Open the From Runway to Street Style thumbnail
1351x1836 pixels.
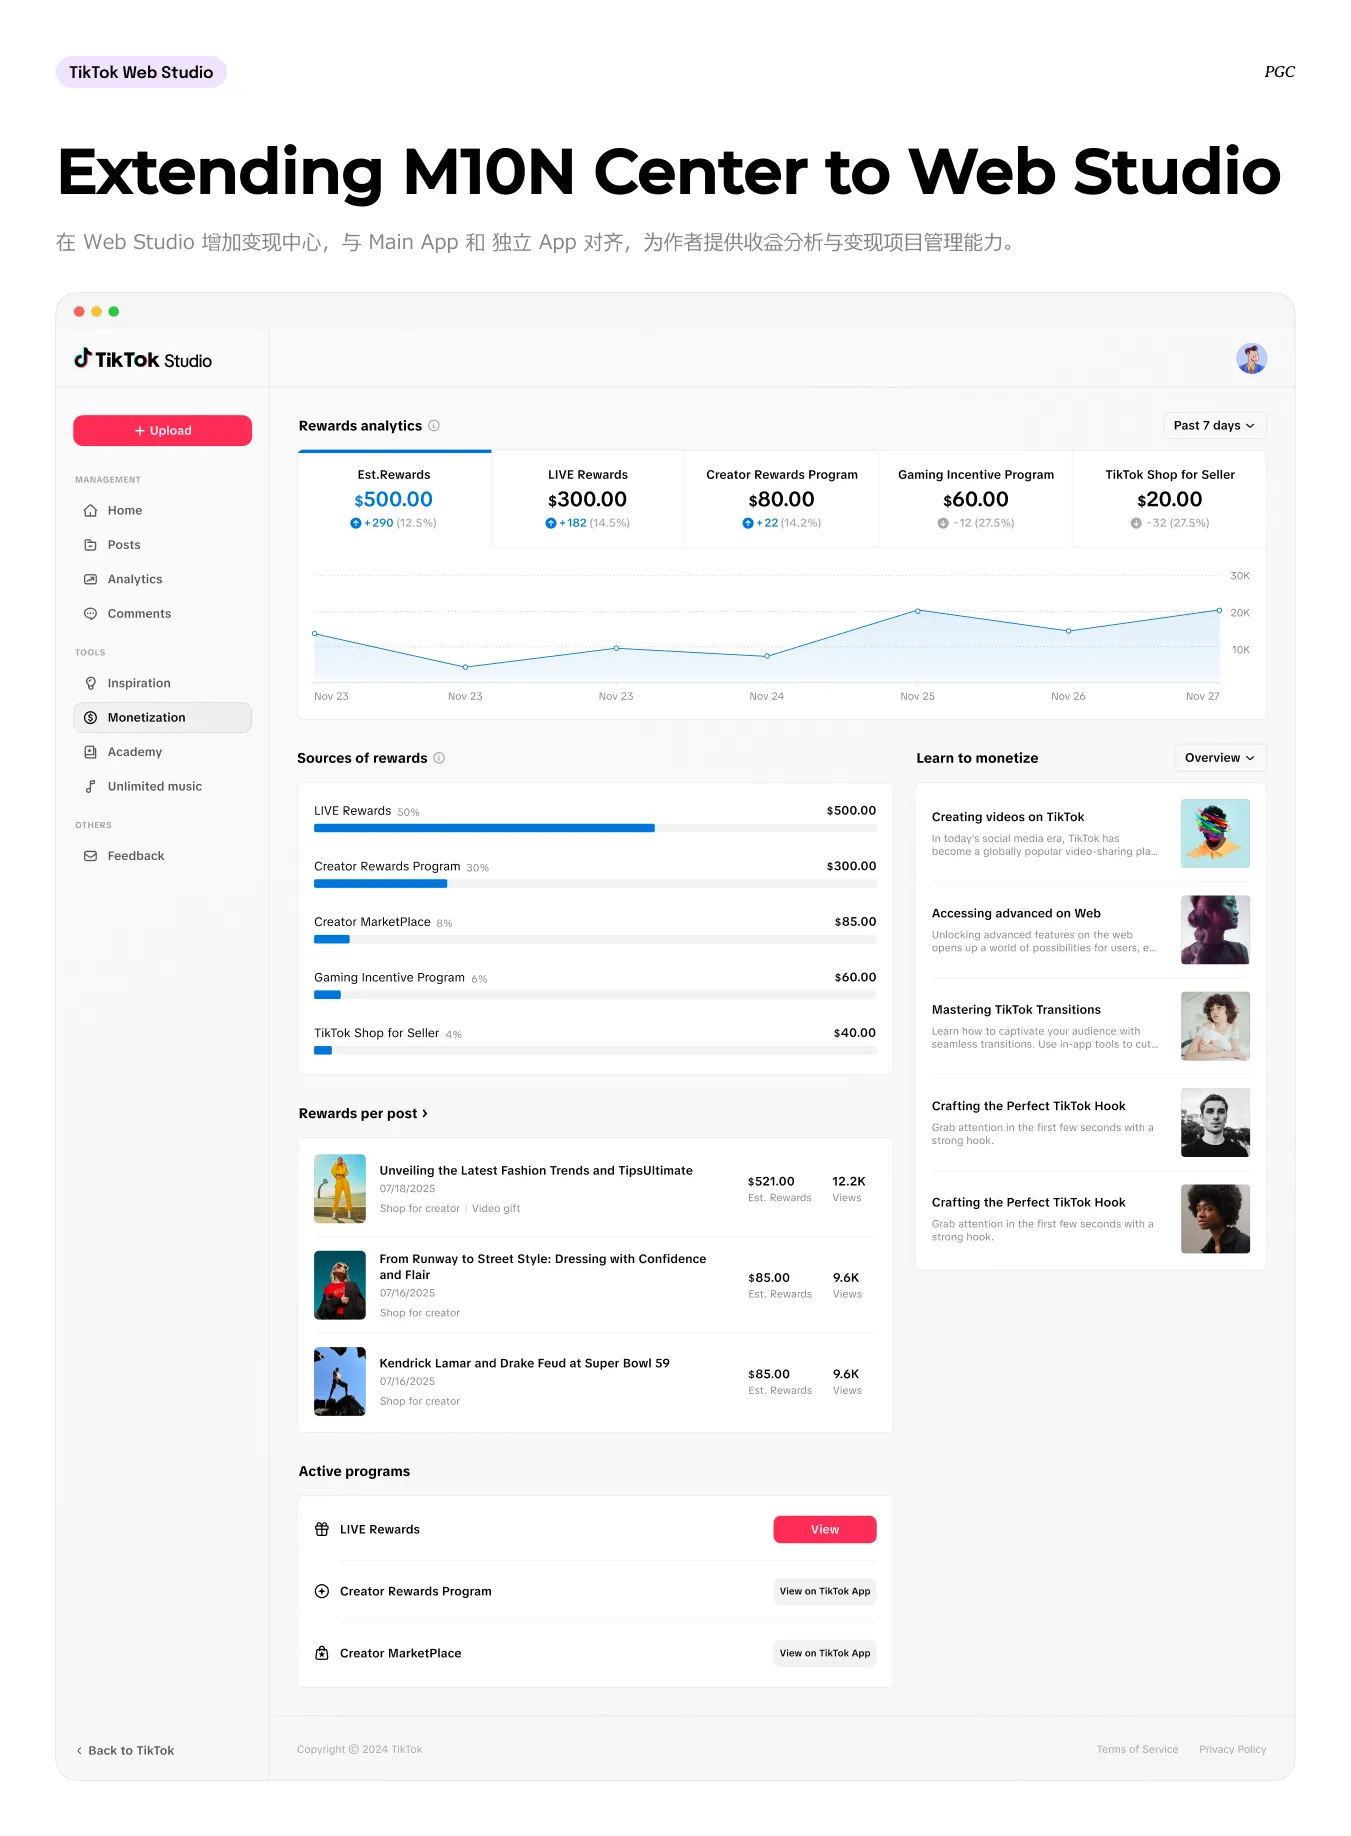[x=340, y=1285]
